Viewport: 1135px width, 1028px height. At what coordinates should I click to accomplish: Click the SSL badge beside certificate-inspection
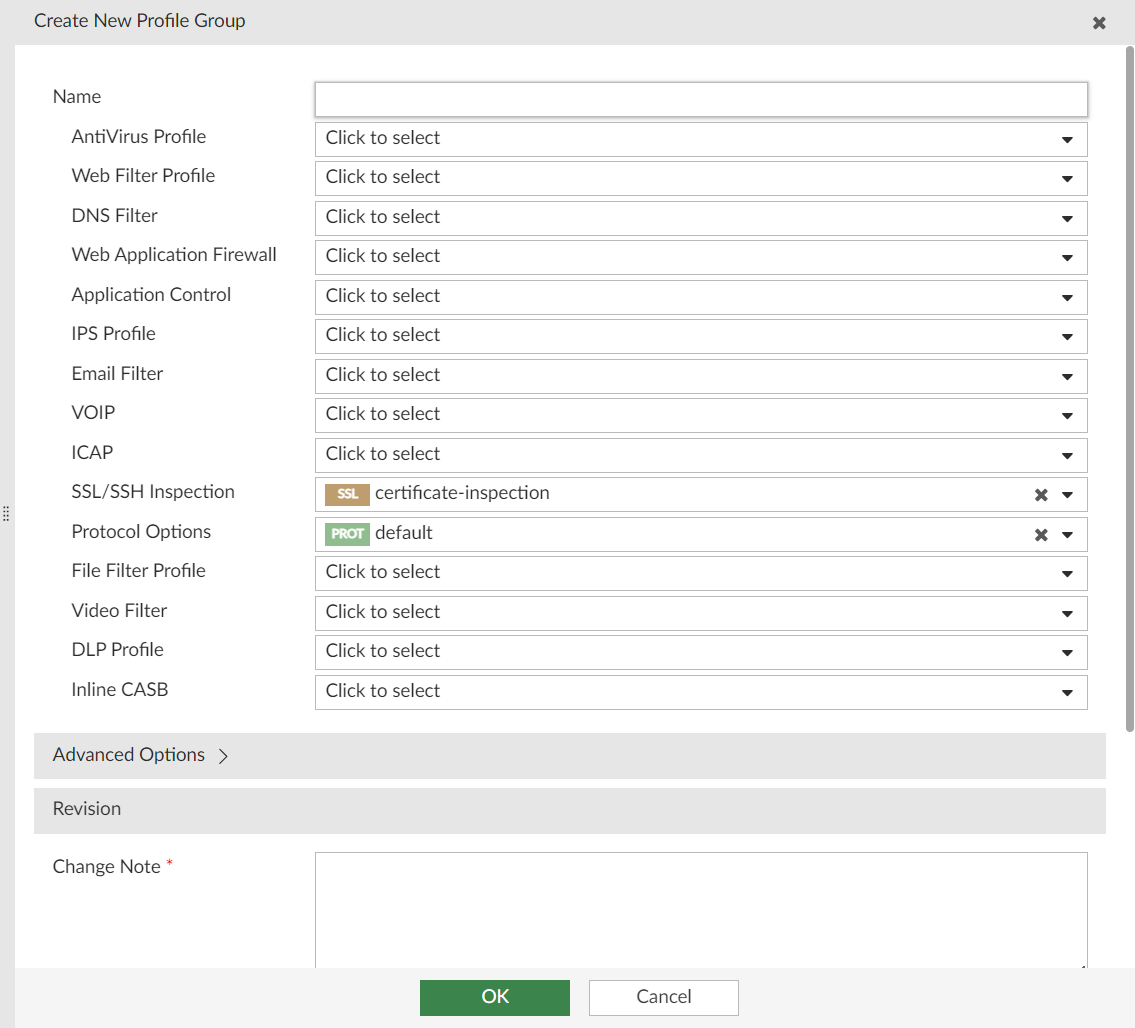[346, 493]
